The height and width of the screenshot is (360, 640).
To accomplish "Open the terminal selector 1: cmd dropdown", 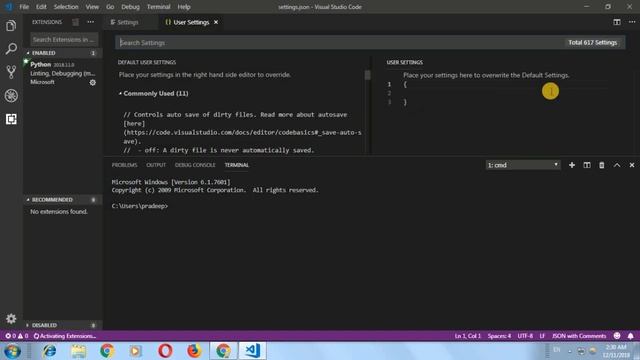I will (523, 165).
